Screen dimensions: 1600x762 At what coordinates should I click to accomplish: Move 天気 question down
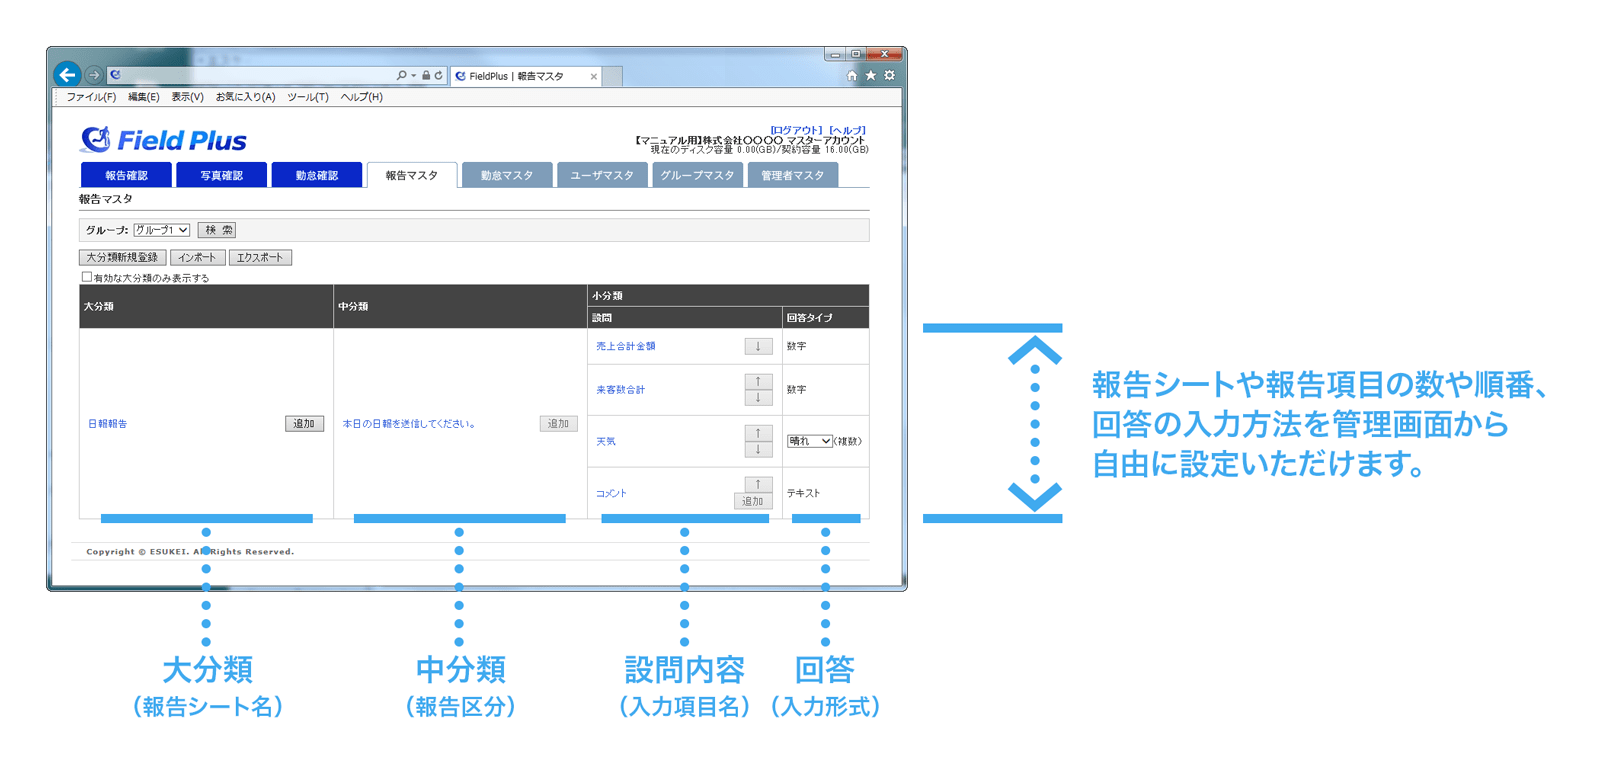(758, 449)
